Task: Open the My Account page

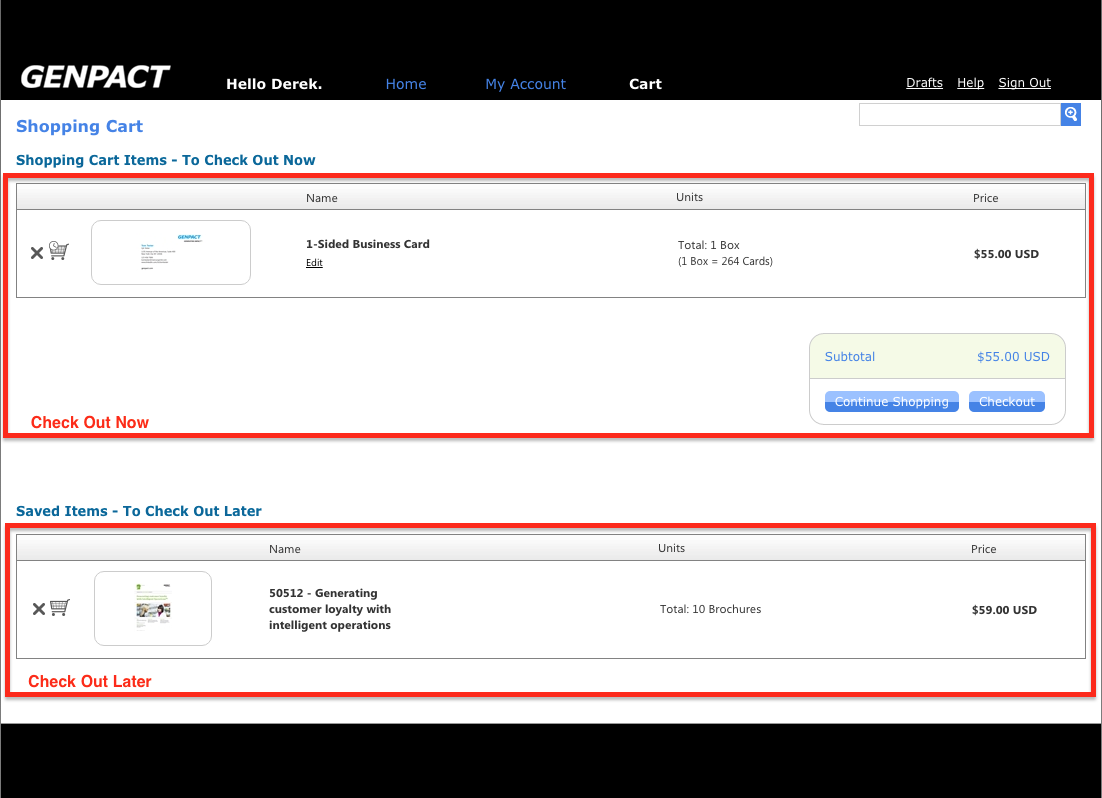Action: (x=525, y=84)
